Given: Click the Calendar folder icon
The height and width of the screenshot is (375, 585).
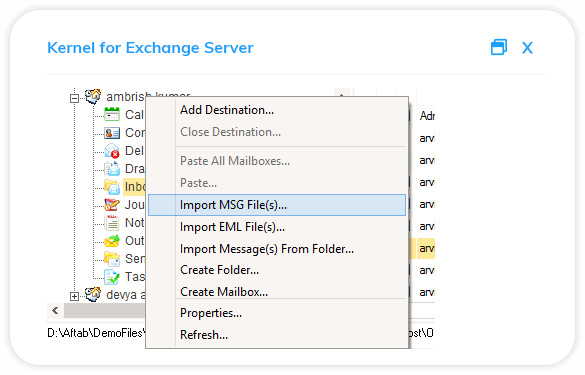Looking at the screenshot, I should [x=112, y=114].
